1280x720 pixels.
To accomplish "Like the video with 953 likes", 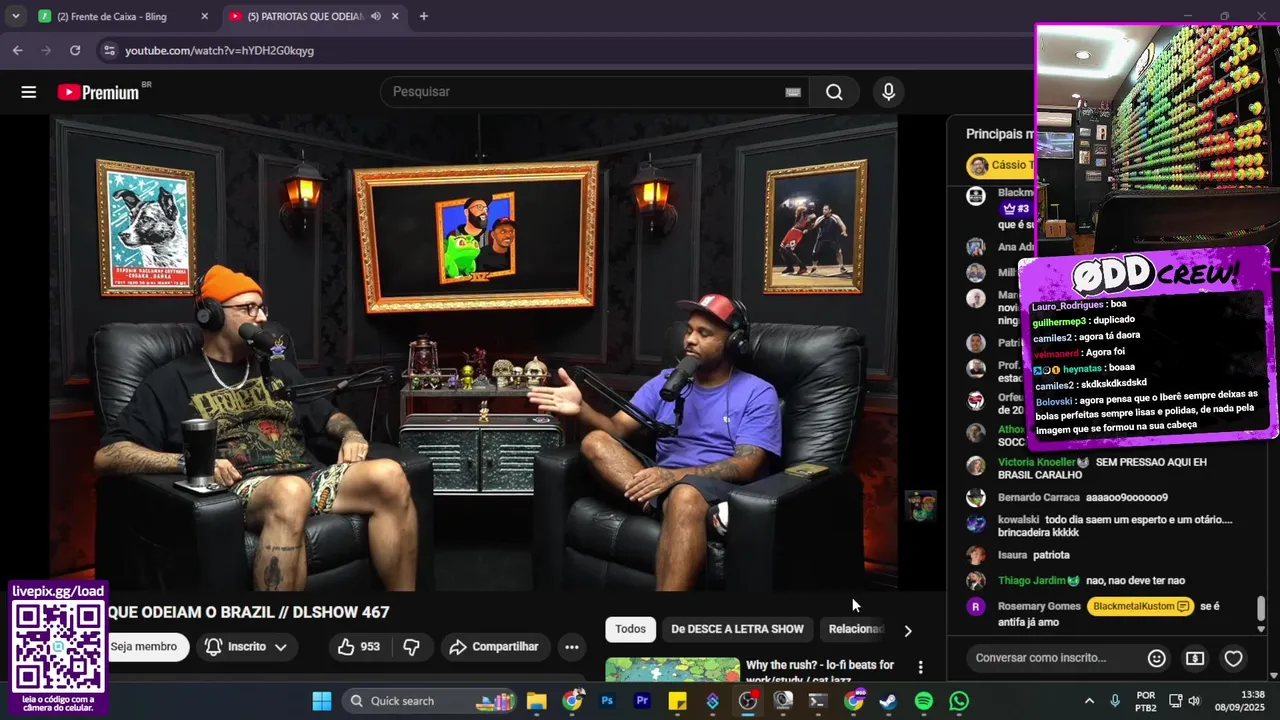I will click(x=359, y=647).
